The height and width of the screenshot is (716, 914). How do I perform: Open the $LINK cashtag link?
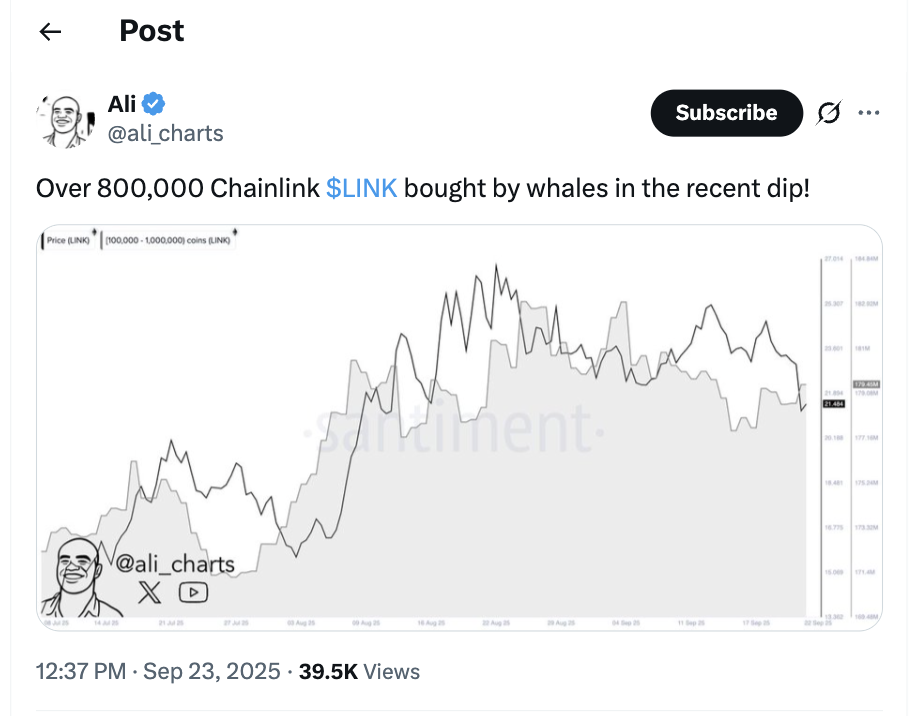tap(361, 188)
